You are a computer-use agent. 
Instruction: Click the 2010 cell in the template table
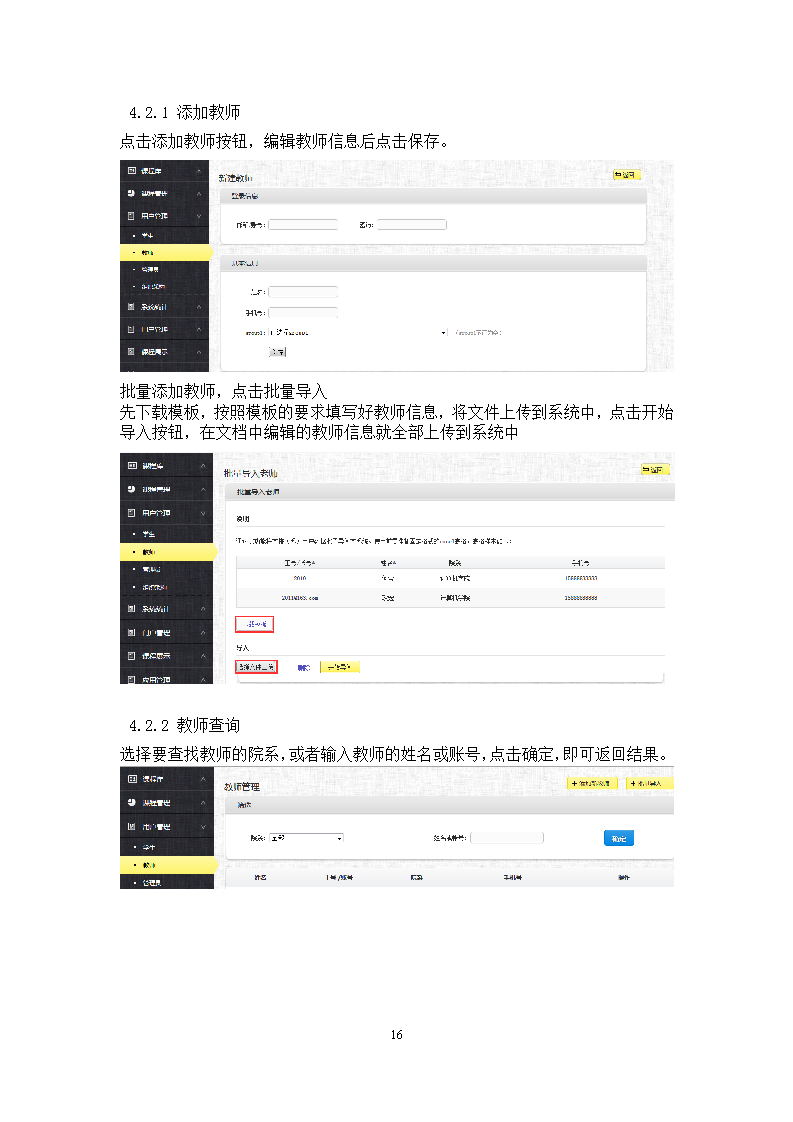pyautogui.click(x=300, y=578)
